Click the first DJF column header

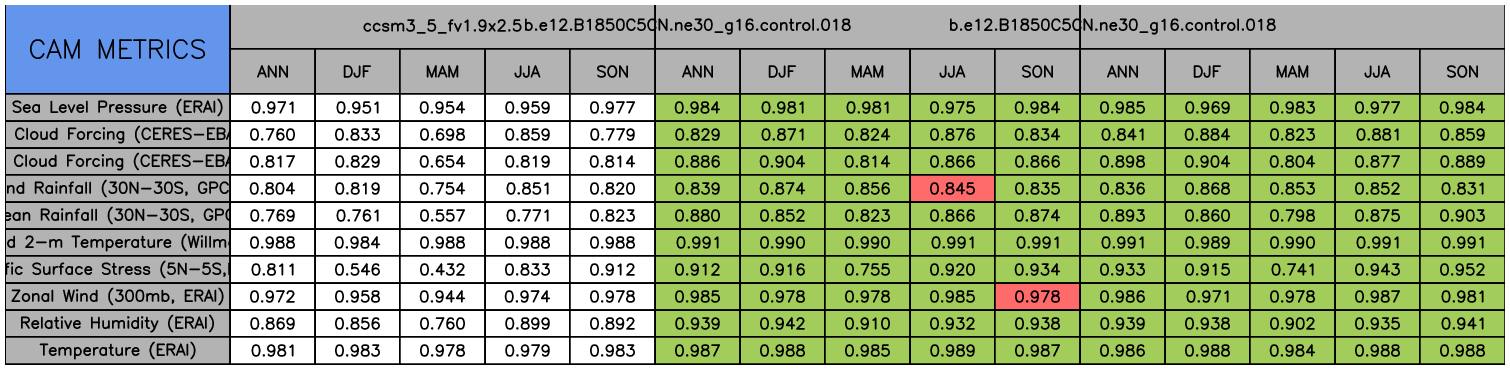[358, 72]
